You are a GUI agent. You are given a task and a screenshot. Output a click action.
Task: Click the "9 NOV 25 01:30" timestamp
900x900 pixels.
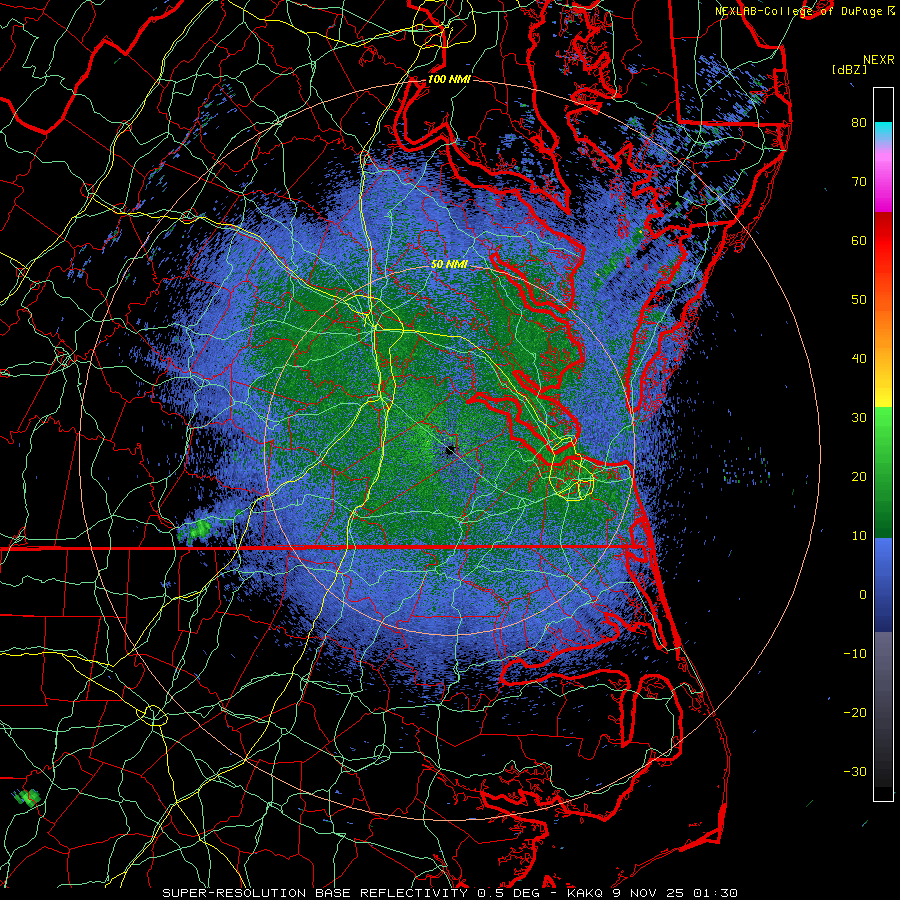(x=676, y=893)
